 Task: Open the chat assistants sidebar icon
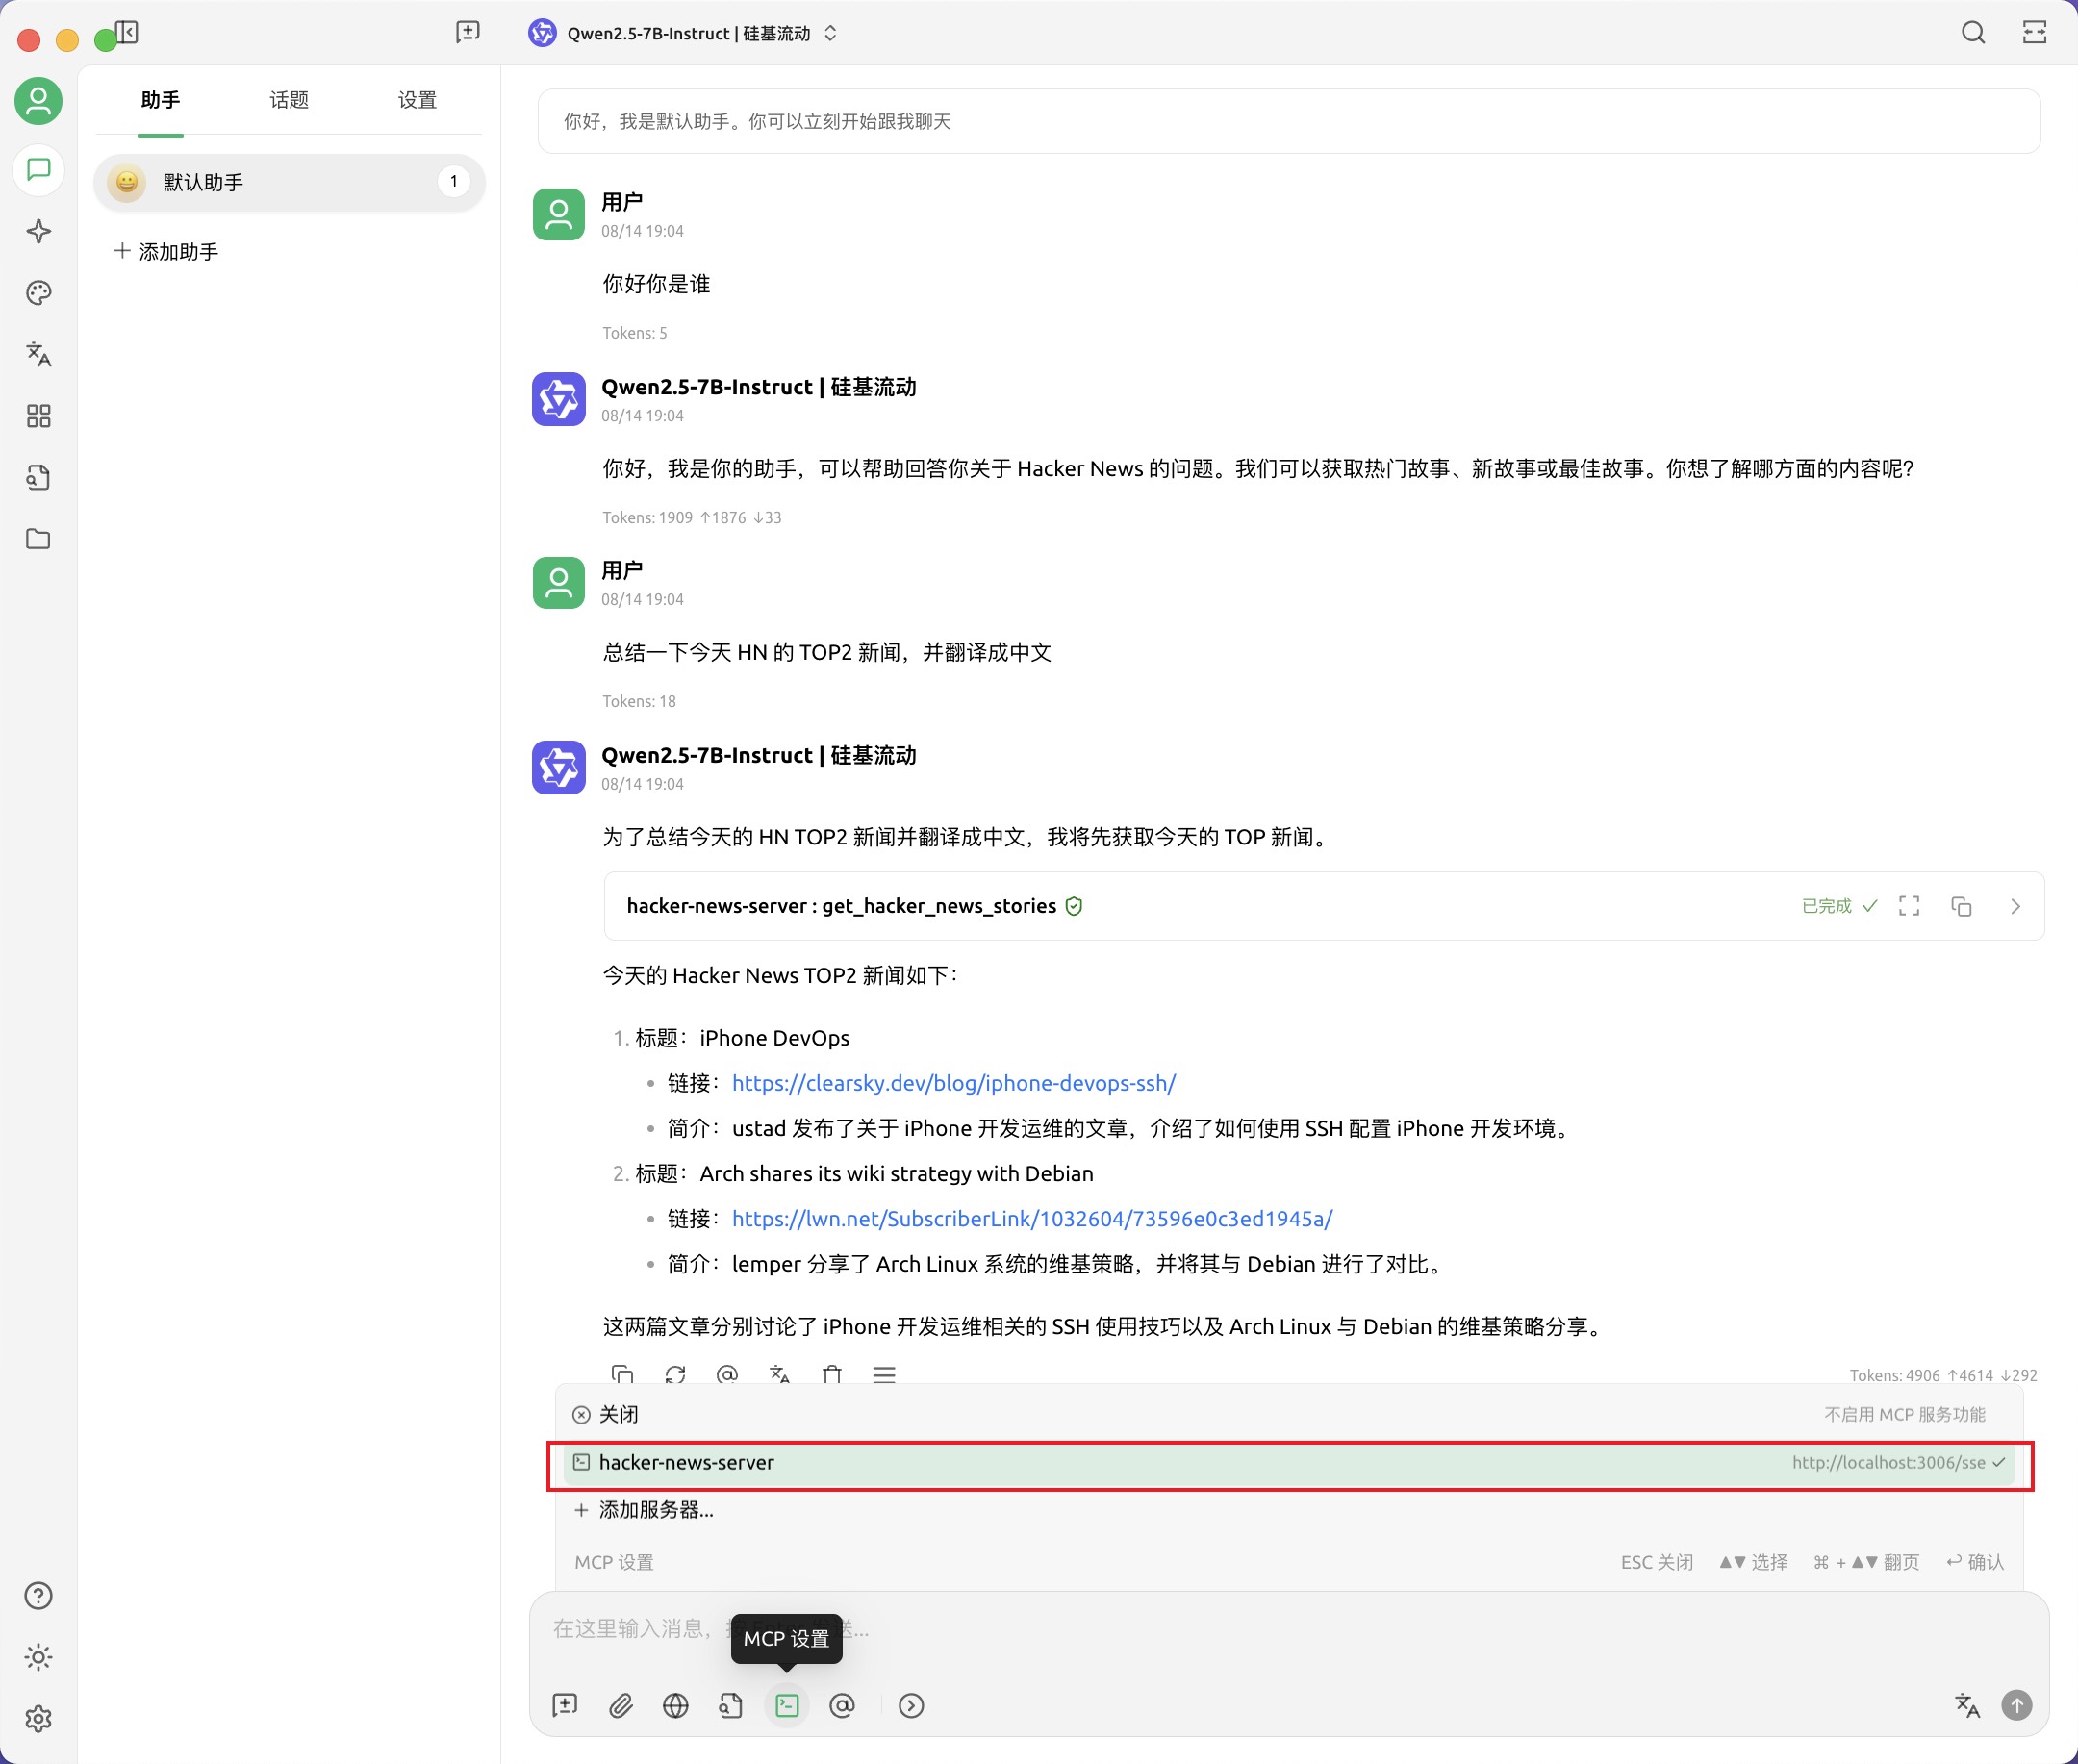click(x=38, y=170)
